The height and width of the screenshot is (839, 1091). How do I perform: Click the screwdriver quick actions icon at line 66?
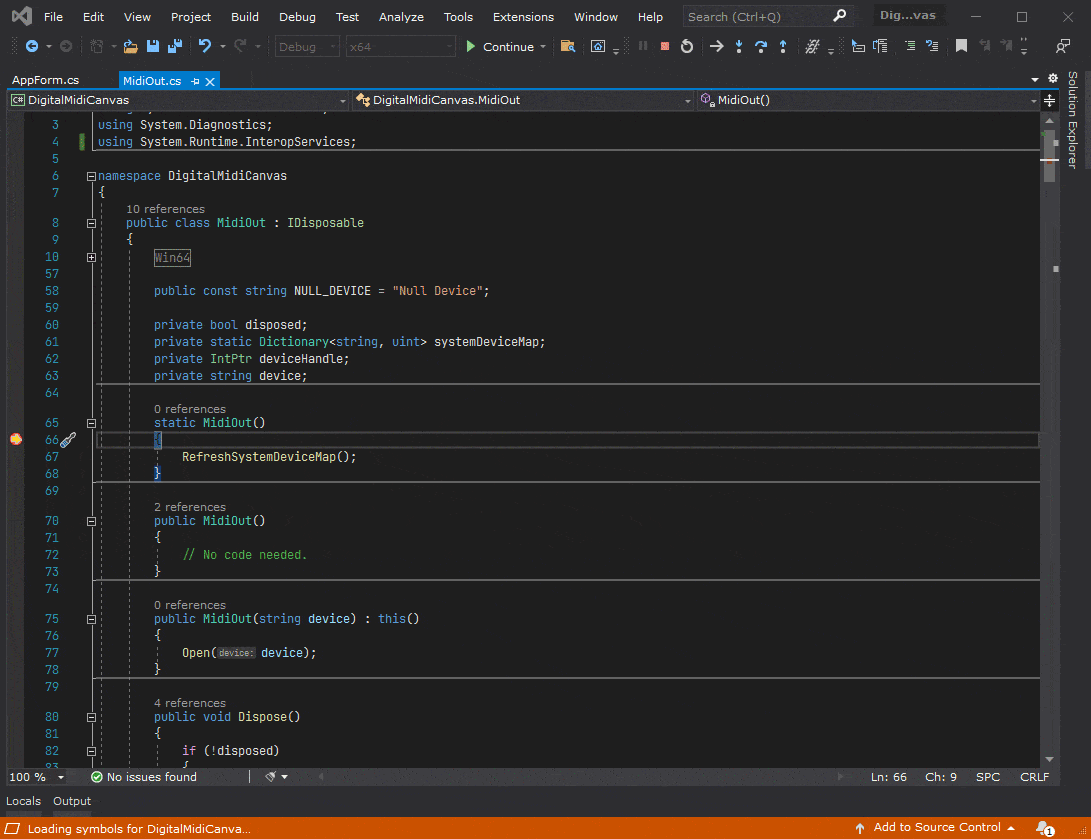coord(68,440)
